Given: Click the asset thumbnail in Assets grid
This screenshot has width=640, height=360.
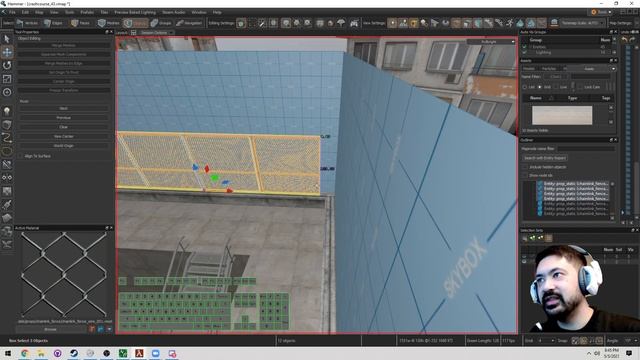Looking at the screenshot, I should coord(562,116).
